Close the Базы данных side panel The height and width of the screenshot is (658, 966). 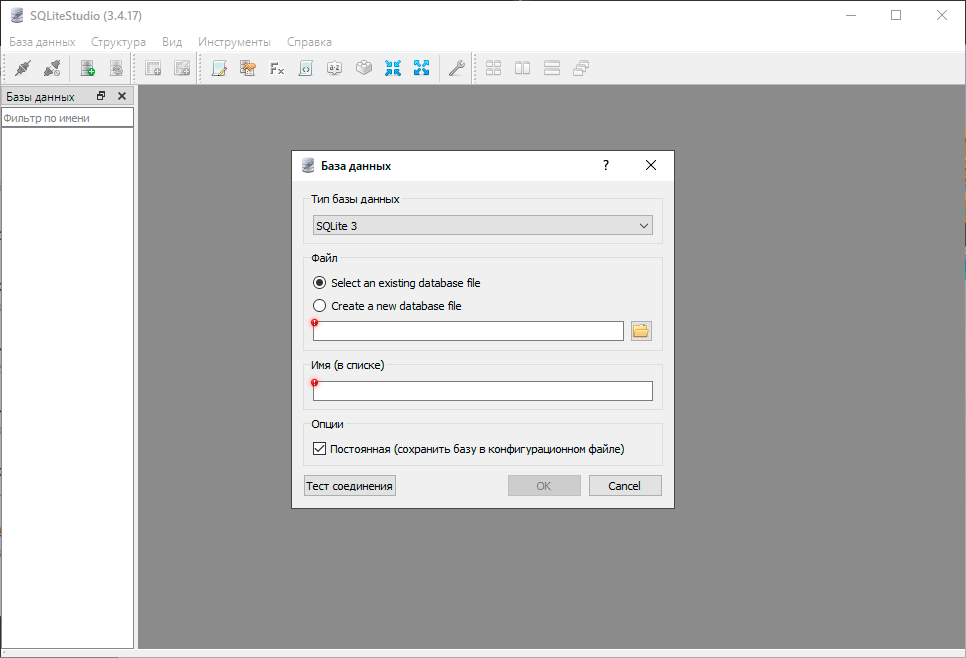click(x=121, y=96)
